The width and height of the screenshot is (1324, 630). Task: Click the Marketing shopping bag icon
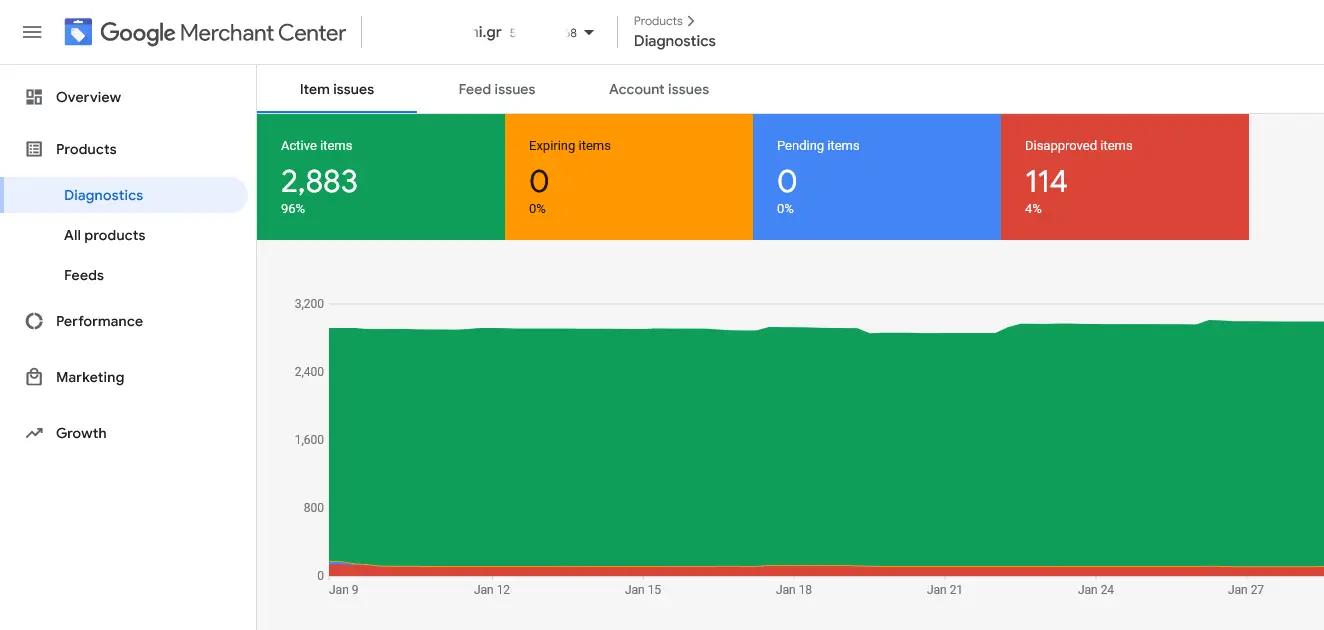34,377
